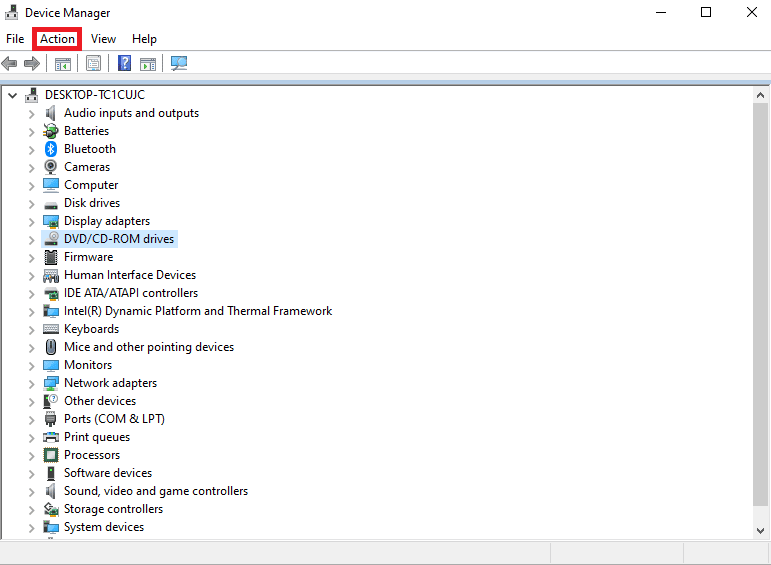Screen dimensions: 771x565
Task: Collapse the DESKTOP-TC1CUJC root node
Action: pos(13,95)
